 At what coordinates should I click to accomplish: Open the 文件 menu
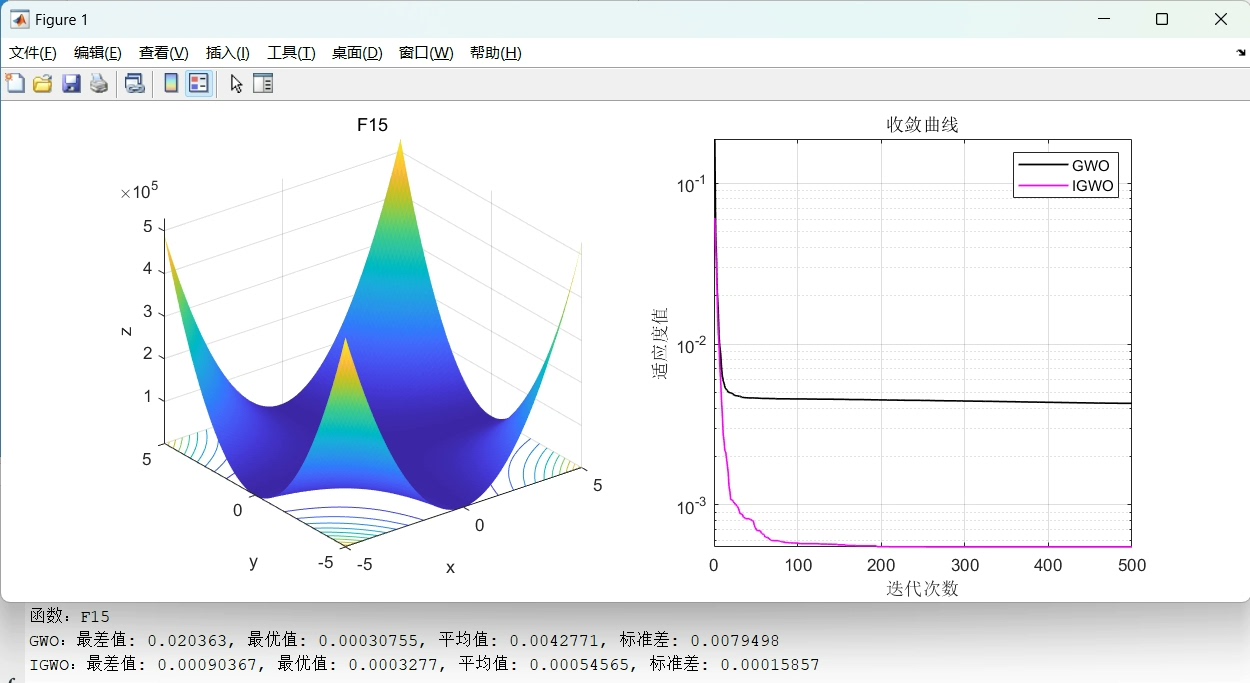click(x=31, y=53)
